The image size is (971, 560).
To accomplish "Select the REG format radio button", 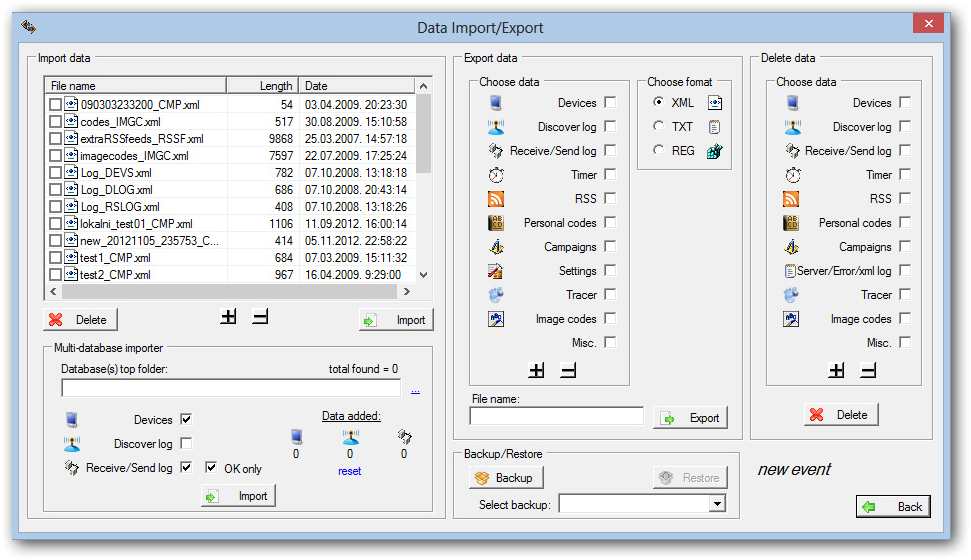I will click(658, 150).
